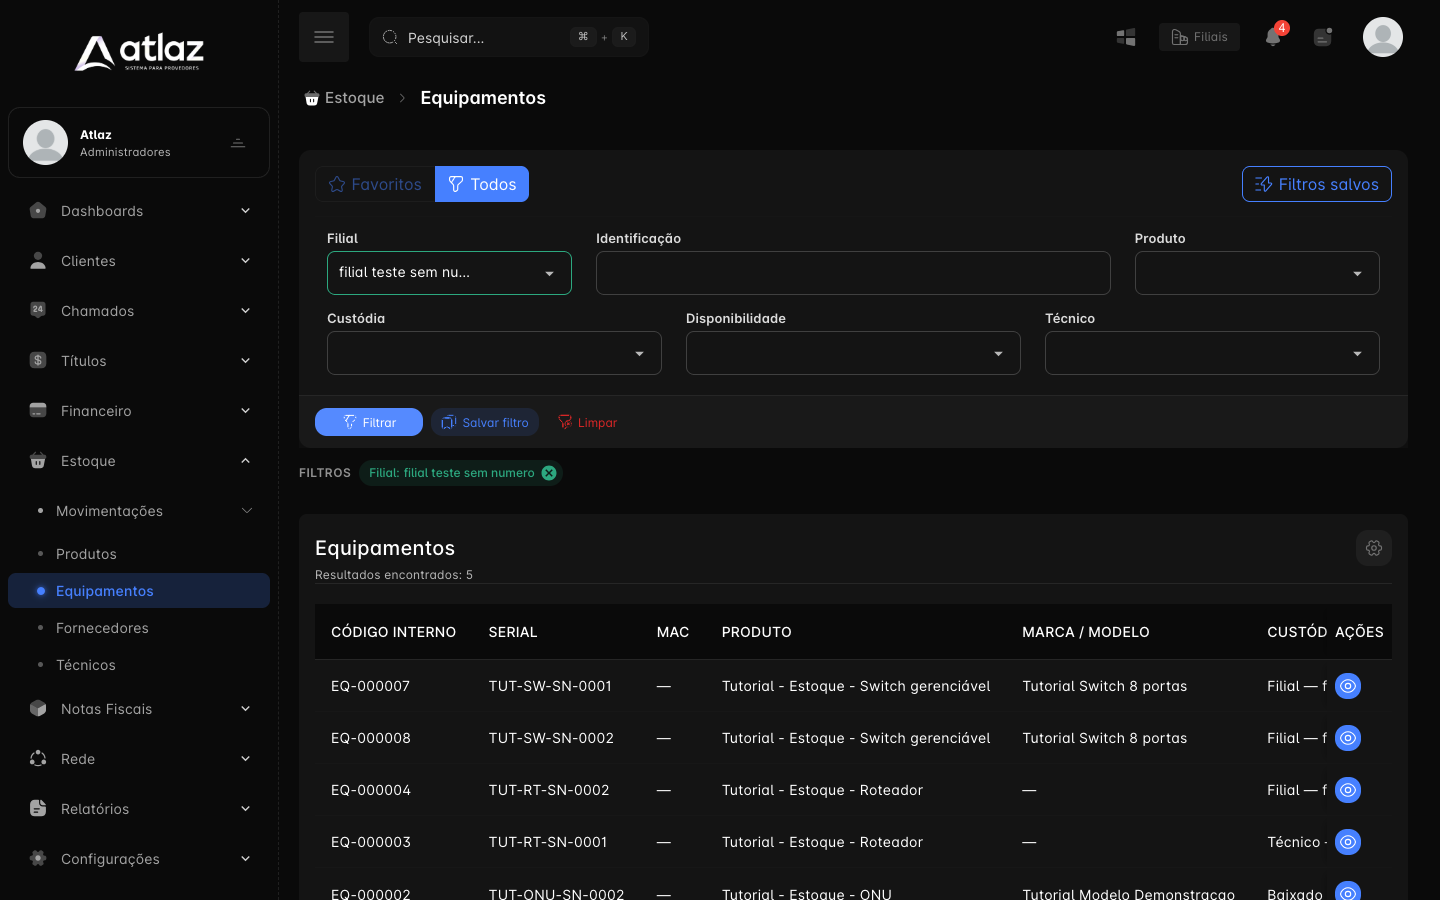View equipment EQ-000003 eye icon
Screen dimensions: 1440x900
point(1348,842)
